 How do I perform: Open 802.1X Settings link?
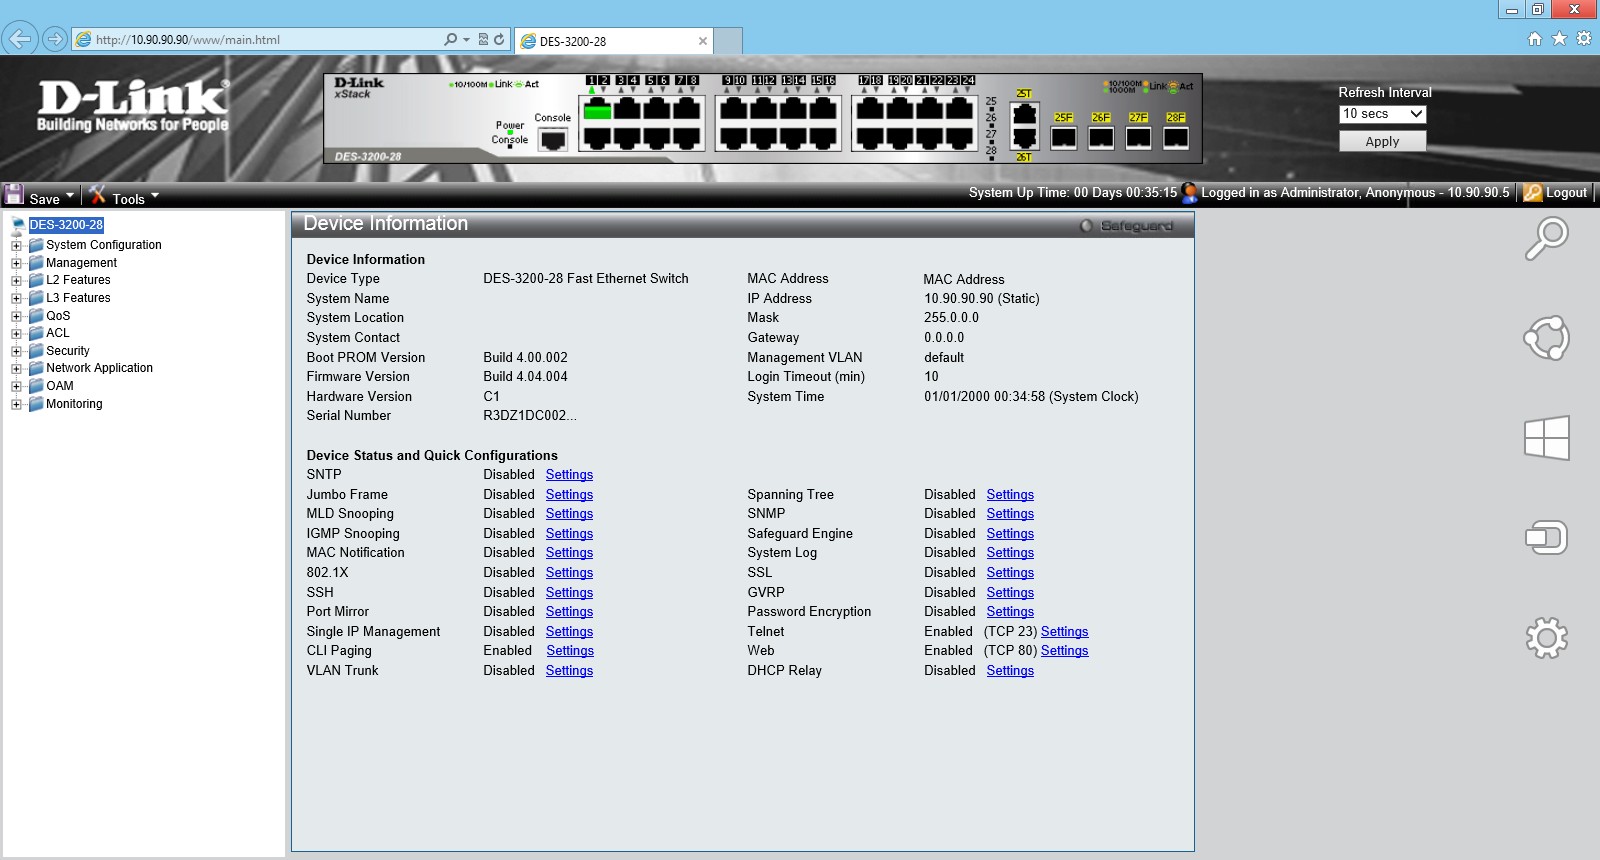pyautogui.click(x=569, y=573)
